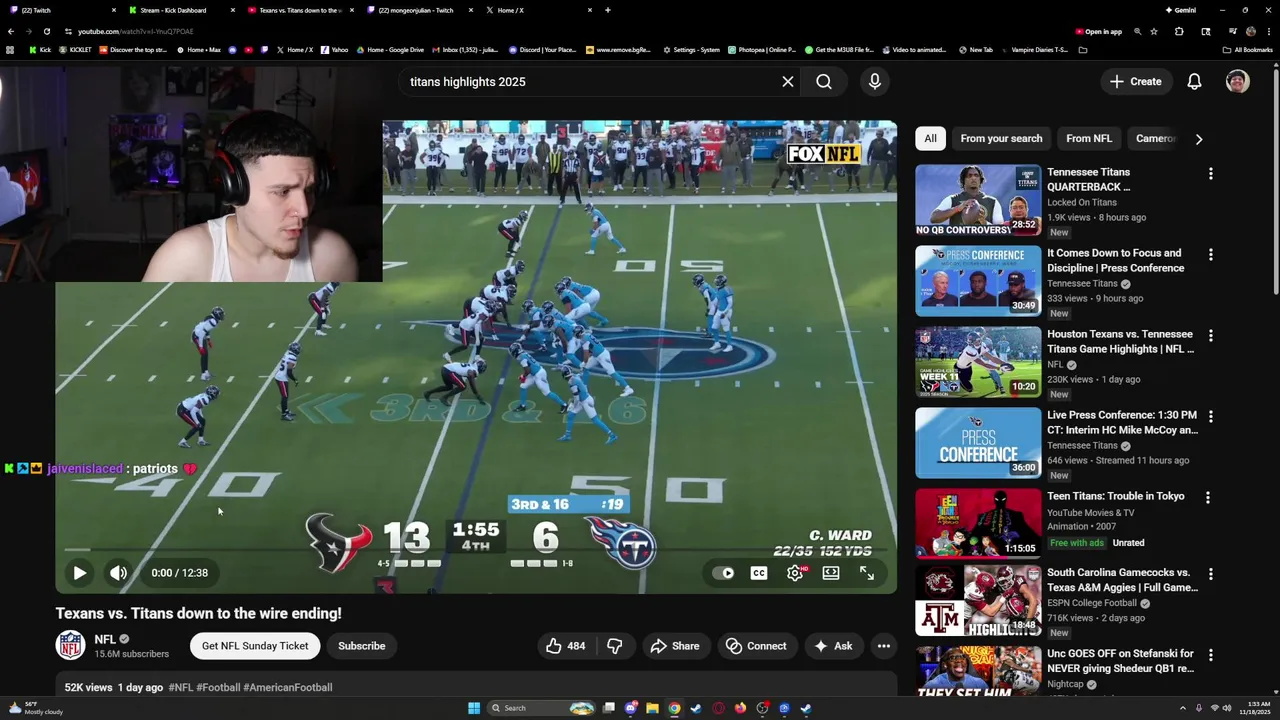Viewport: 1280px width, 720px height.
Task: Open the Game Highlights 10:20 thumbnail
Action: 978,362
